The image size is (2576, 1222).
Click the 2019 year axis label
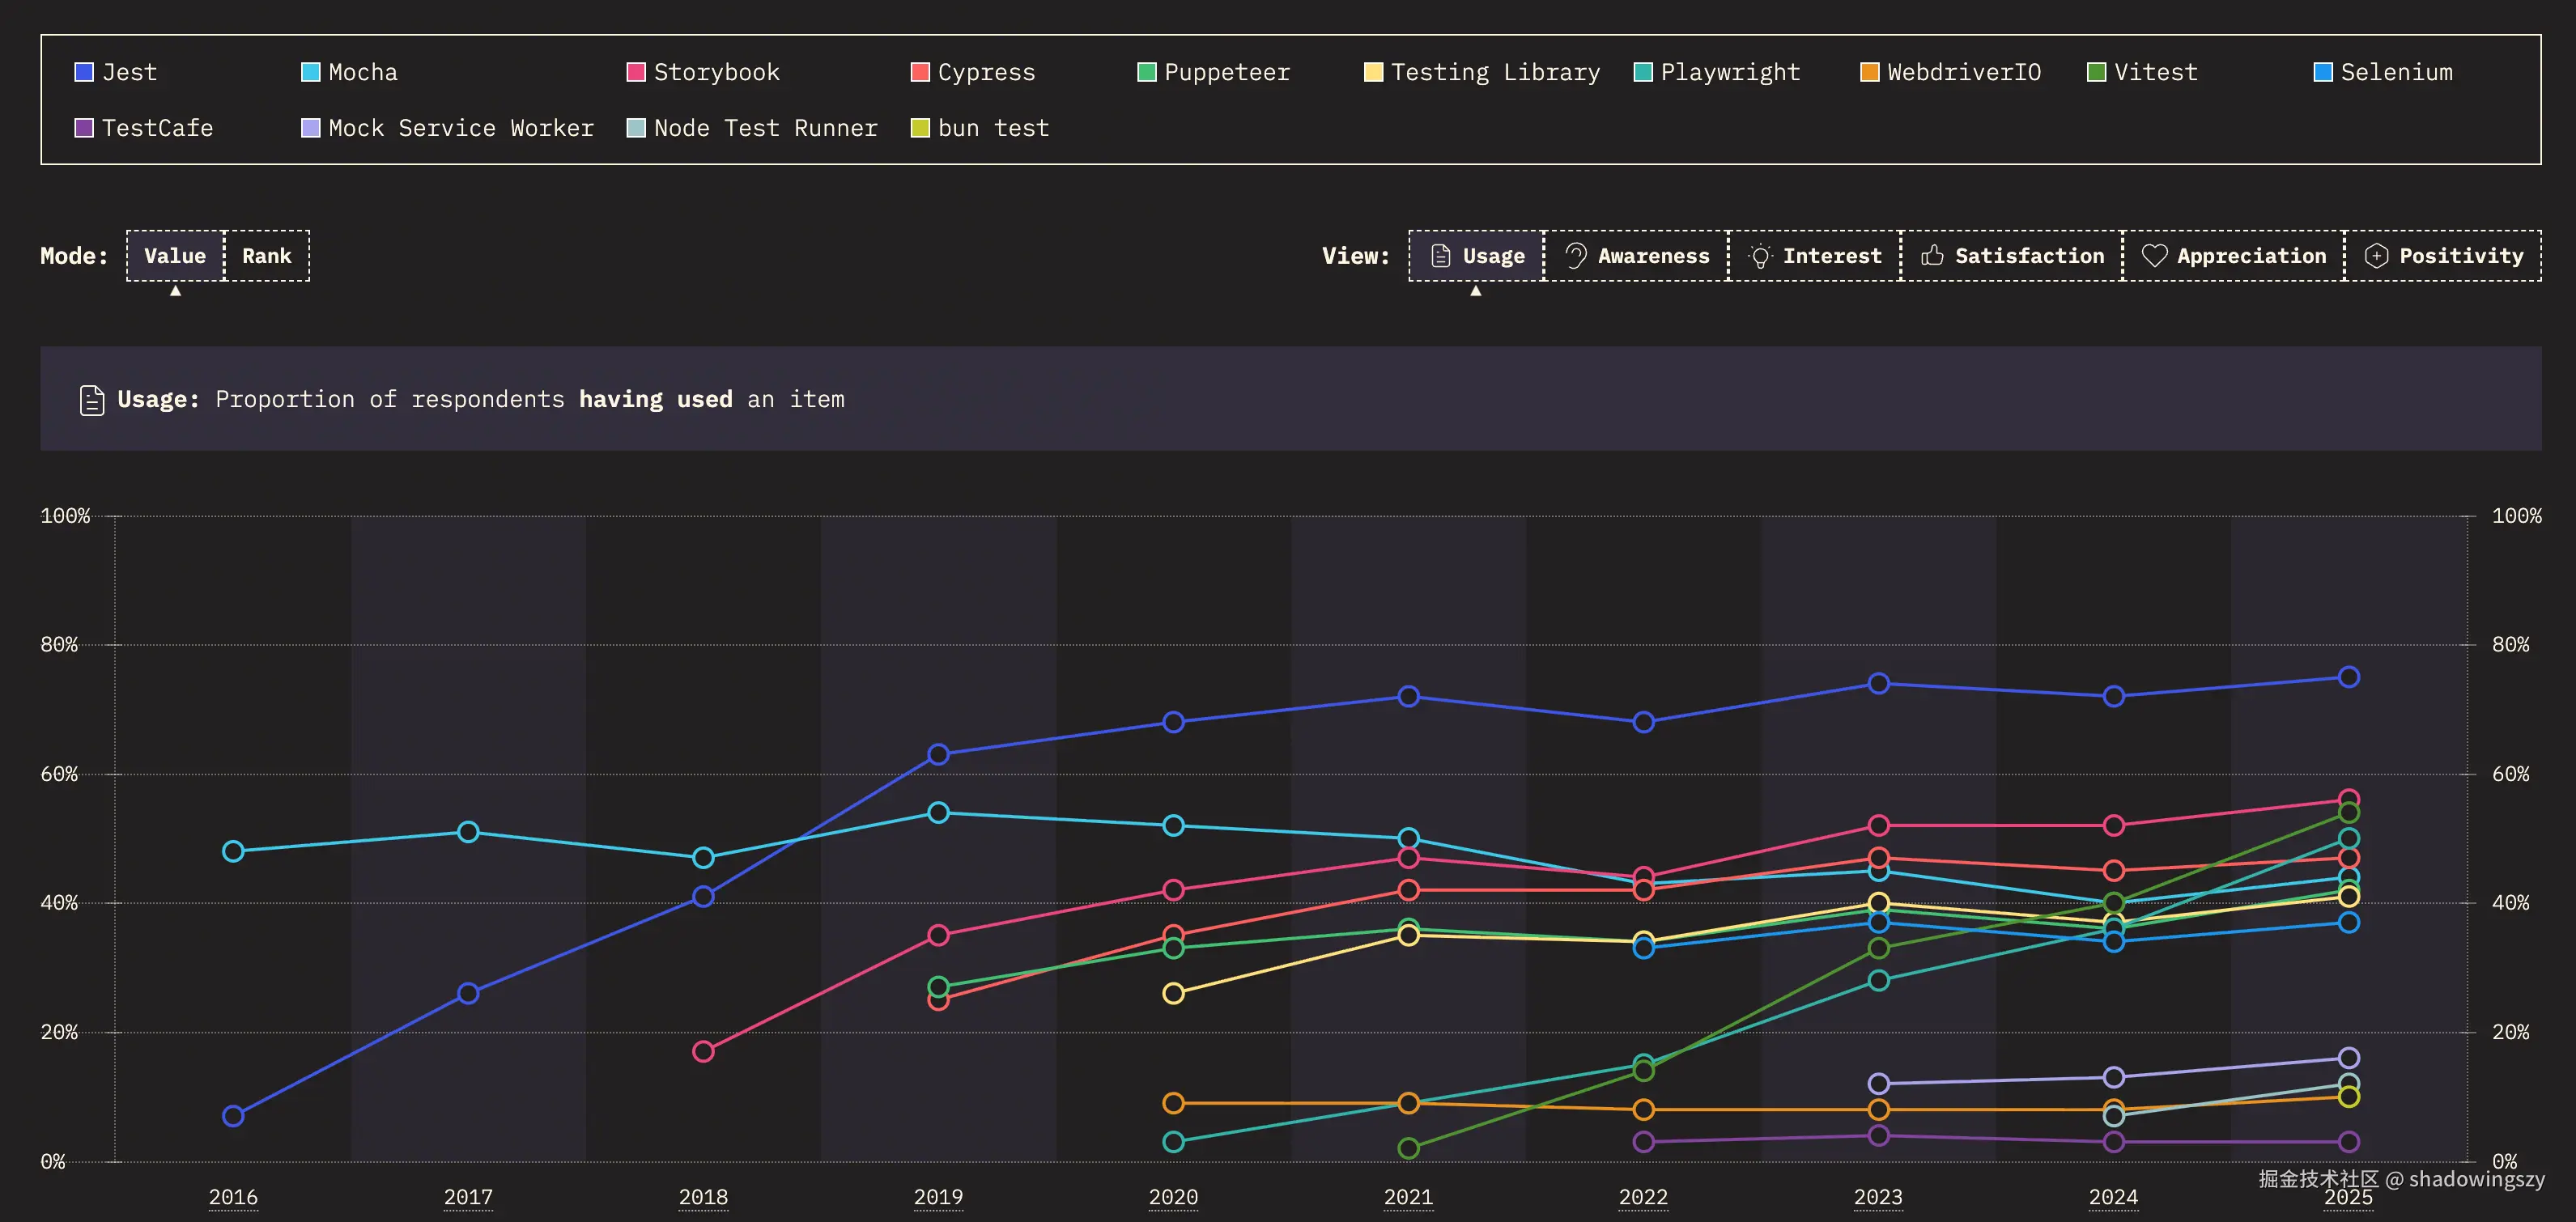pyautogui.click(x=938, y=1197)
